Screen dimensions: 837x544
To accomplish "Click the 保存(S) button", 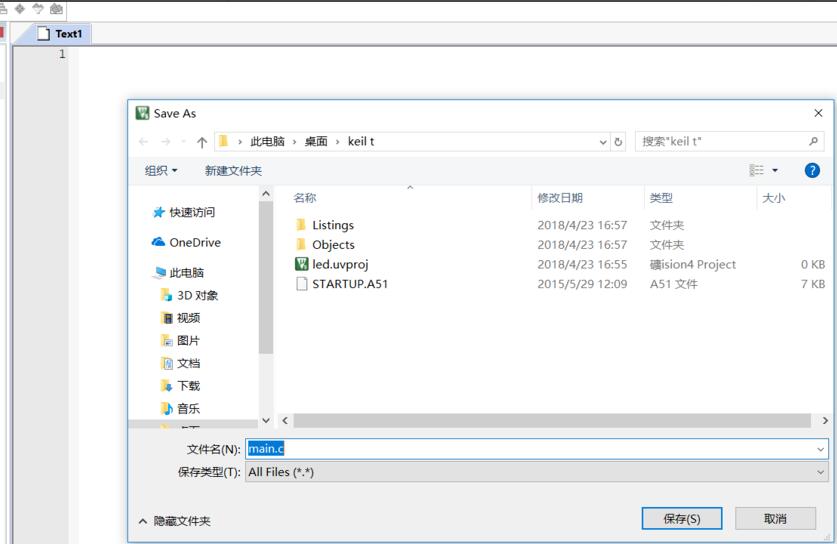I will coord(682,518).
